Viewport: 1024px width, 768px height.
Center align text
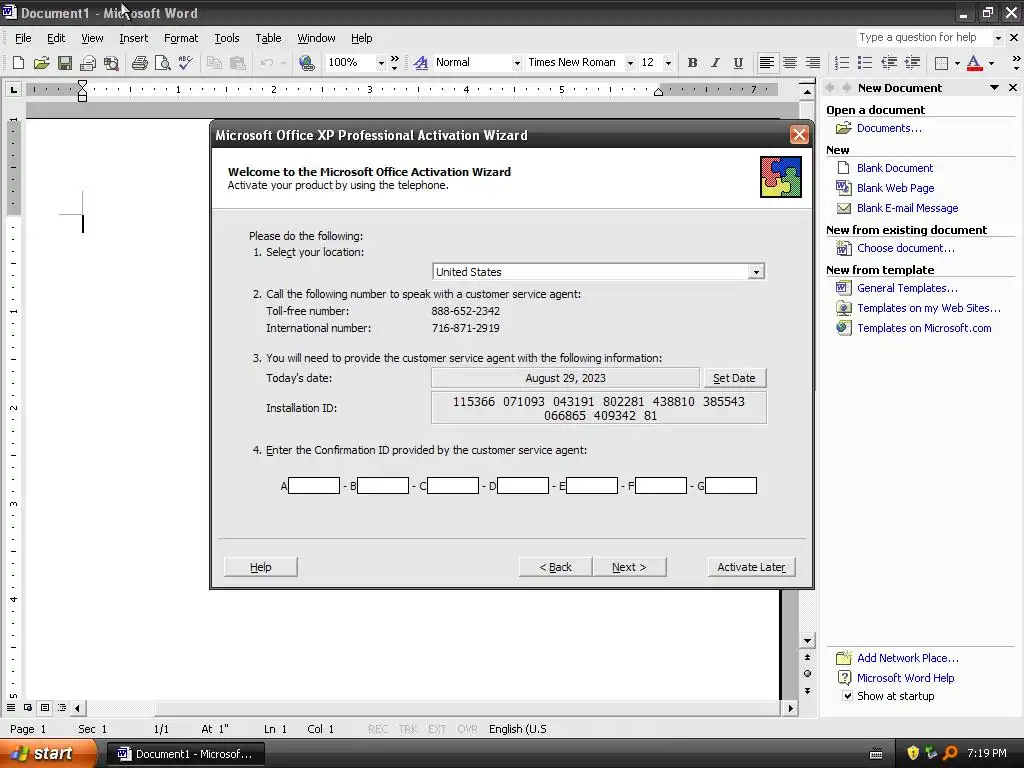click(790, 63)
